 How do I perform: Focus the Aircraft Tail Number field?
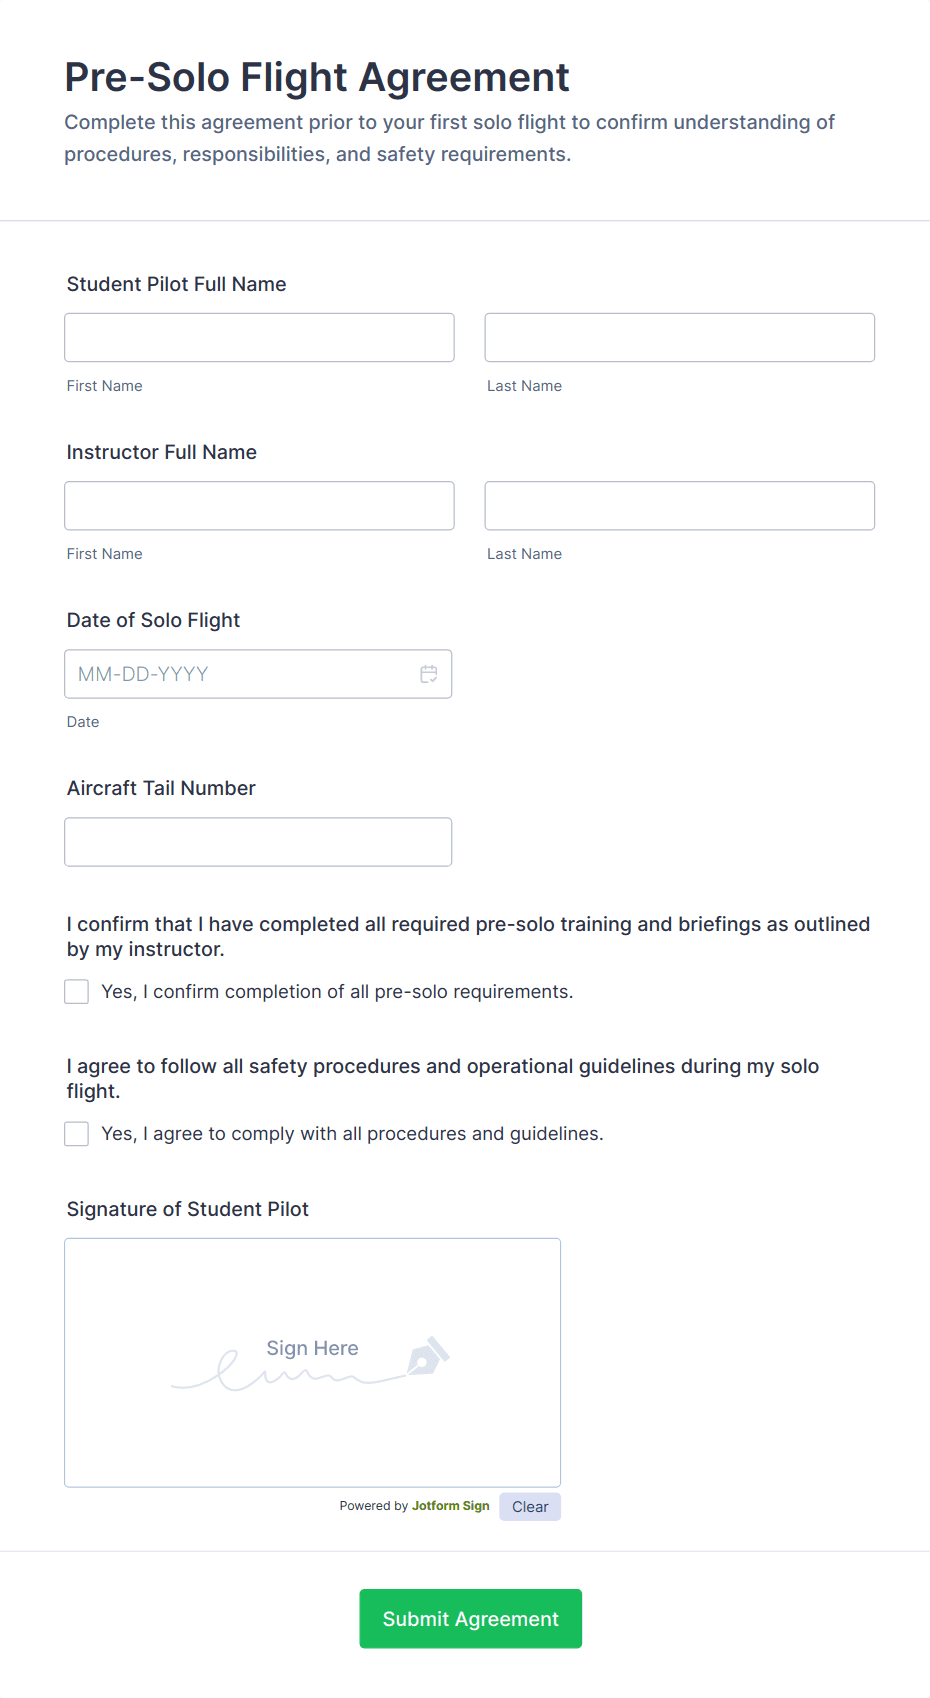pyautogui.click(x=257, y=841)
